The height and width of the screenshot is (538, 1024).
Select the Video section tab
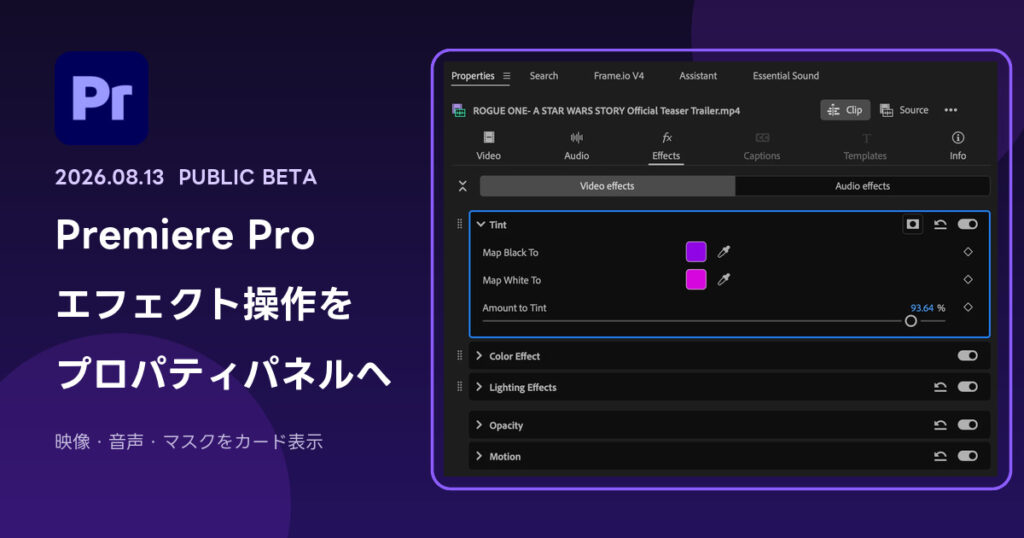(488, 146)
